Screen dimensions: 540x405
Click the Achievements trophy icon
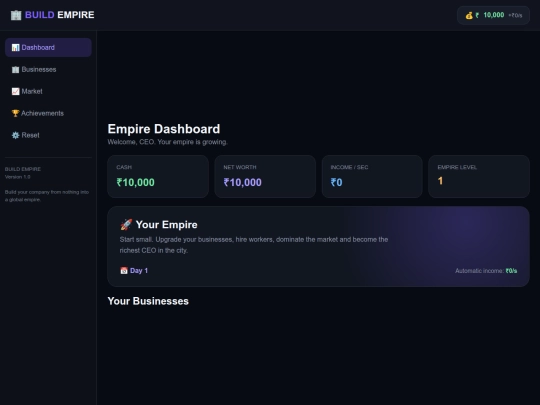pos(15,113)
